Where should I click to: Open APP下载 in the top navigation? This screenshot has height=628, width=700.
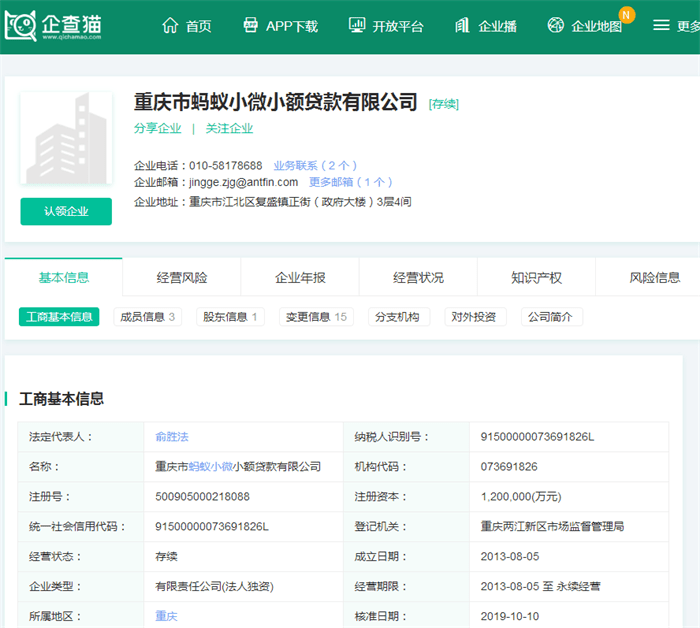pyautogui.click(x=292, y=26)
